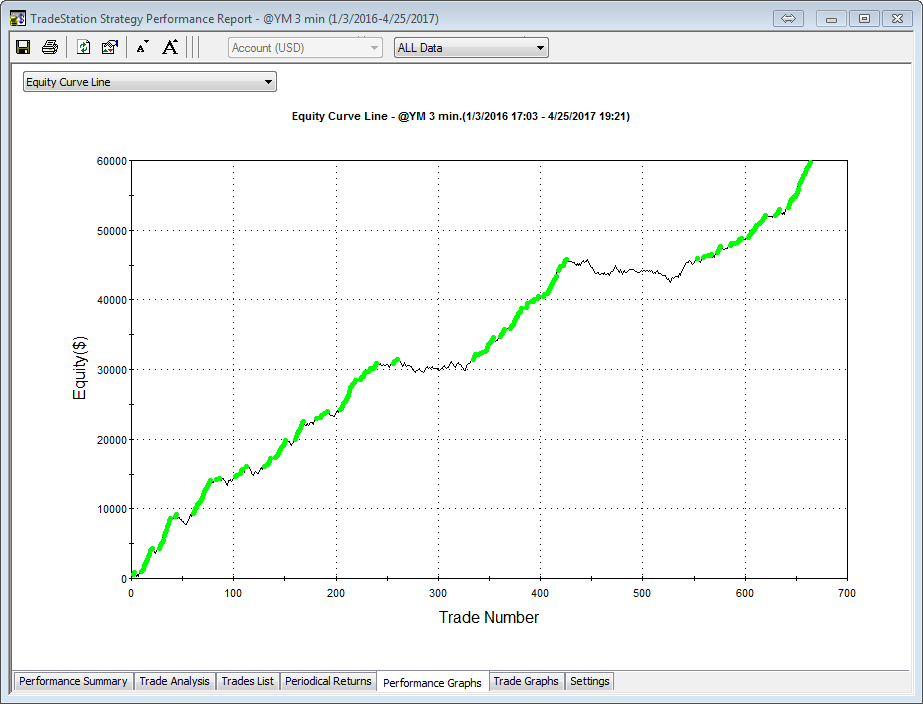Screen dimensions: 923x704
Task: Open the Trade Analysis tab
Action: (175, 681)
